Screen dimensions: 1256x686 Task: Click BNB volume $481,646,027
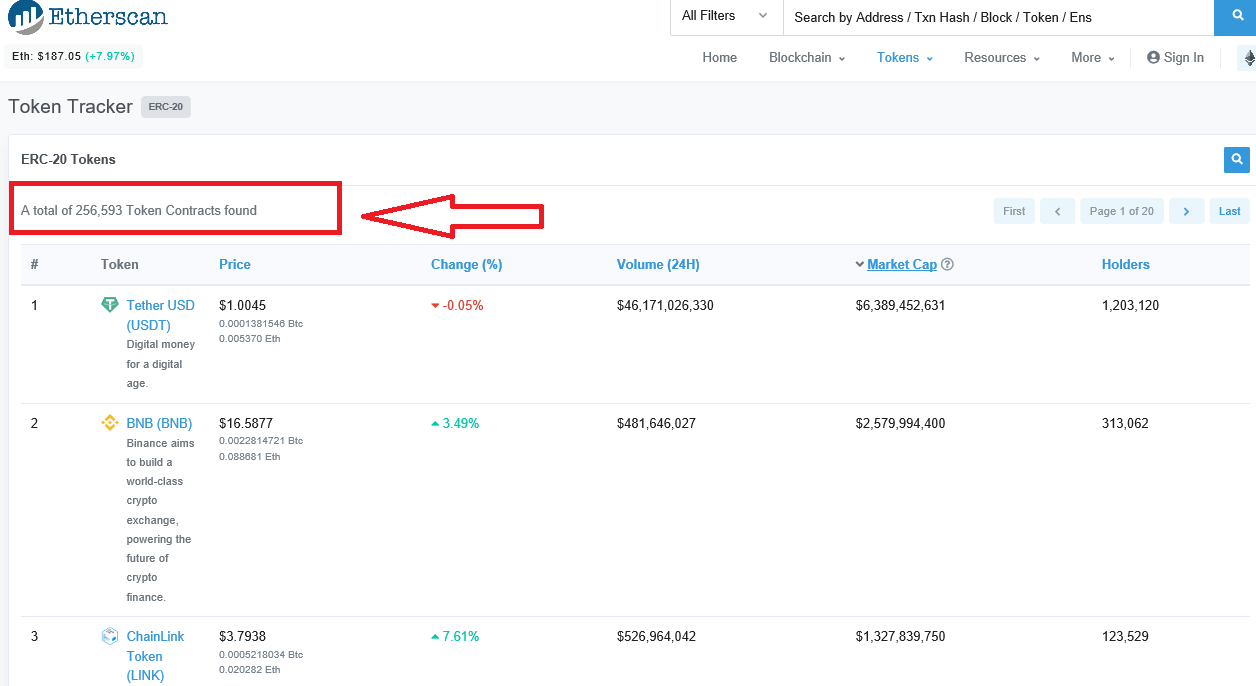coord(657,424)
